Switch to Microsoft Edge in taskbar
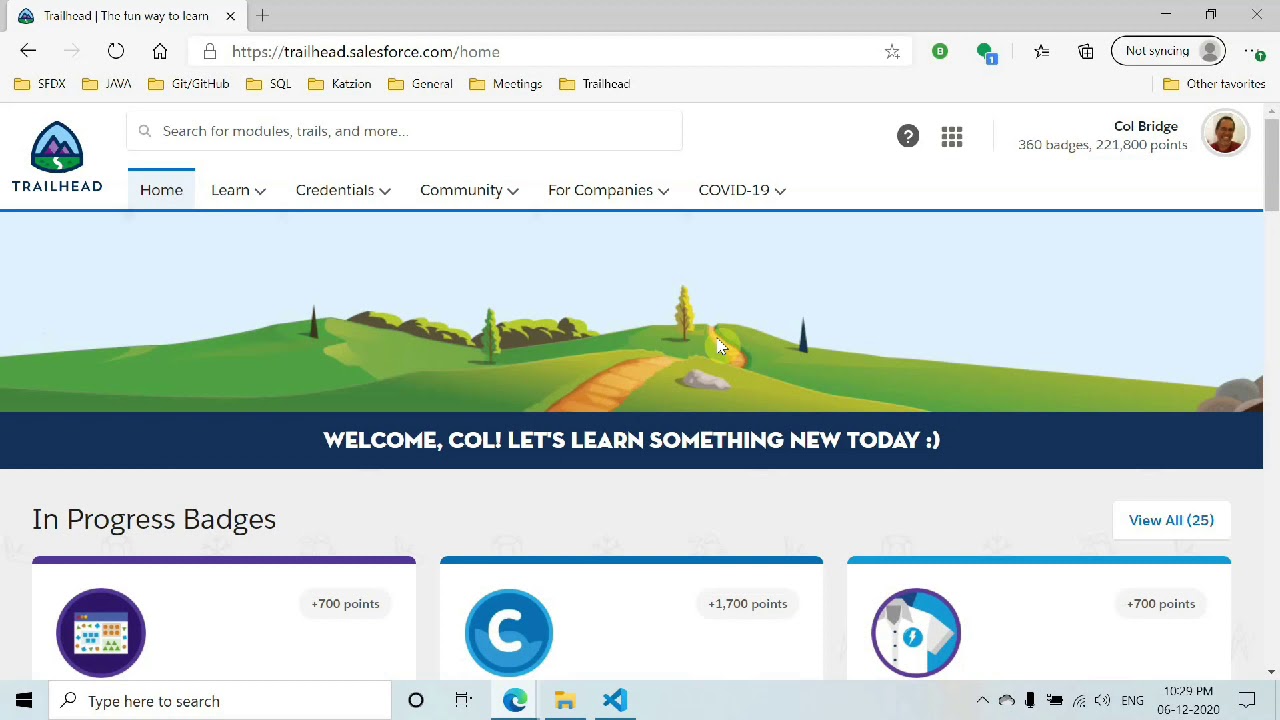1280x720 pixels. [x=515, y=701]
